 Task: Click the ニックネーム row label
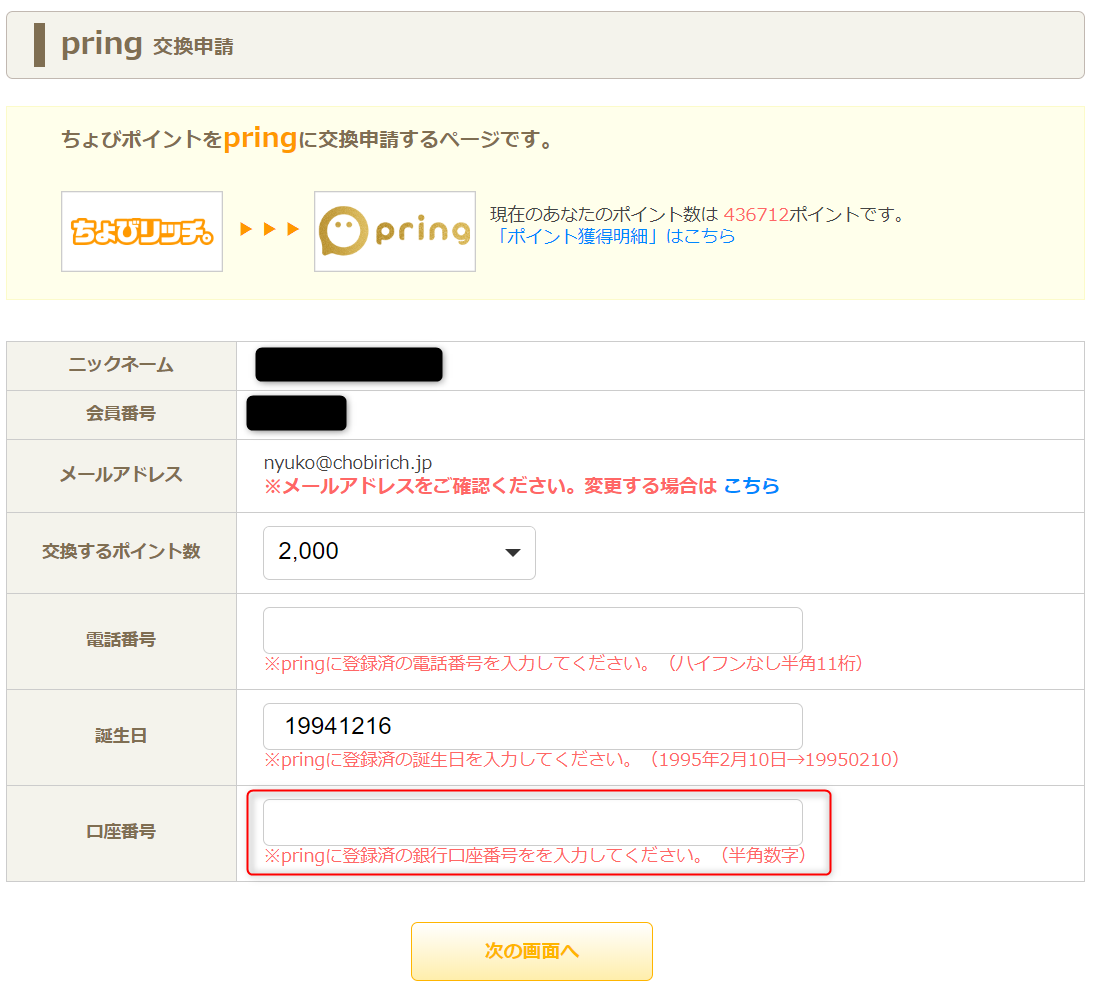point(121,364)
